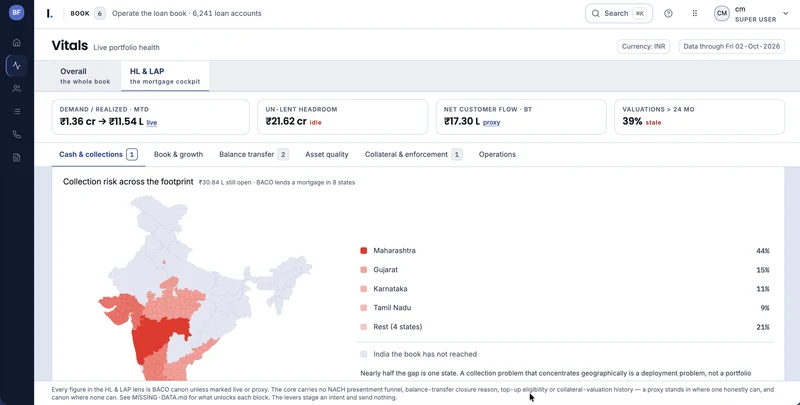Open the phone icon in sidebar
Viewport: 800px width, 405px height.
16,135
